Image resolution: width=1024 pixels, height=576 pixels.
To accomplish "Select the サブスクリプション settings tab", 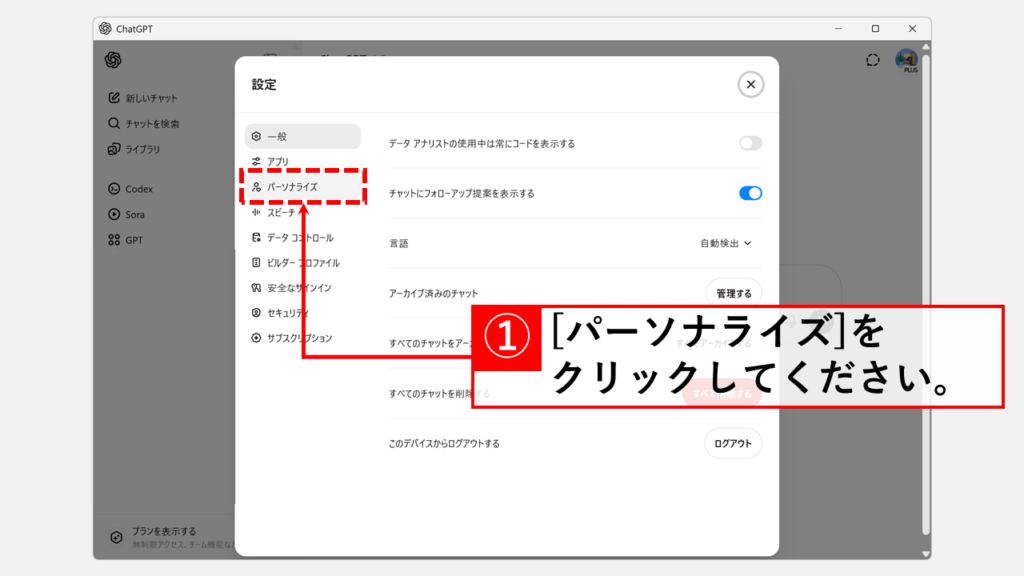I will [302, 338].
